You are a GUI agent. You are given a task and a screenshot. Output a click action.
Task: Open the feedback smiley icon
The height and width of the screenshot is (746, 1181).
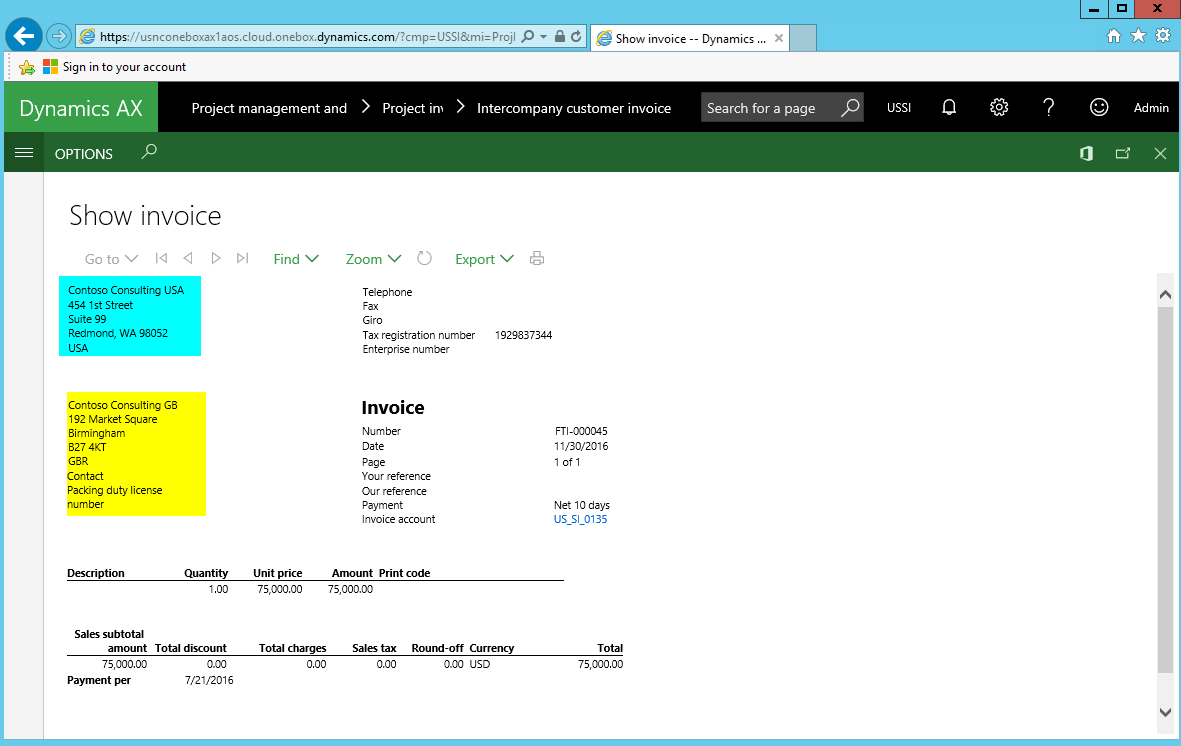(1099, 108)
